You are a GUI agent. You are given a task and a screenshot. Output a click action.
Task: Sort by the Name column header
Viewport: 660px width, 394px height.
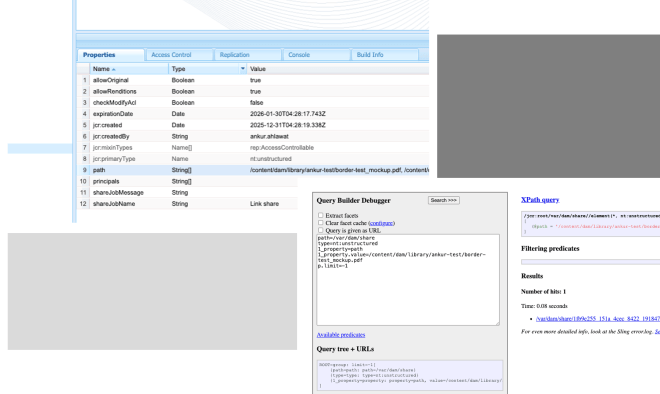pos(129,69)
